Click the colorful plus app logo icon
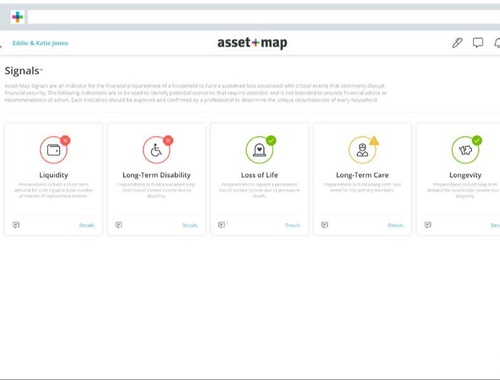 tap(17, 17)
